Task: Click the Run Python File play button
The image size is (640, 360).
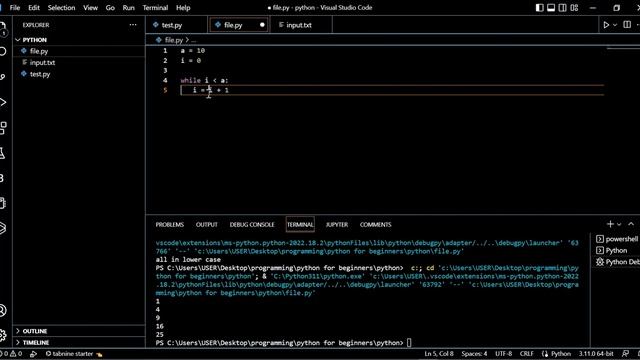Action: point(606,25)
